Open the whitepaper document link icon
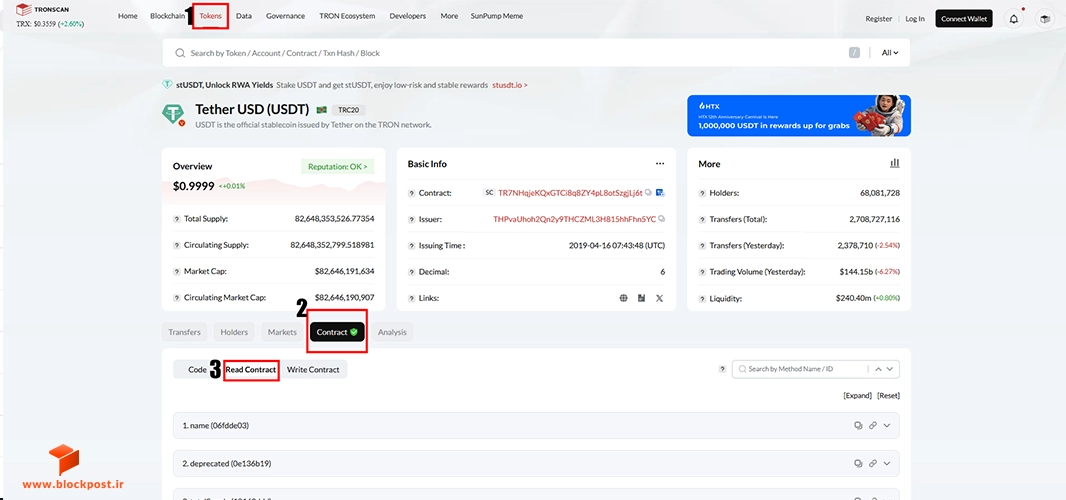This screenshot has height=500, width=1066. point(641,298)
